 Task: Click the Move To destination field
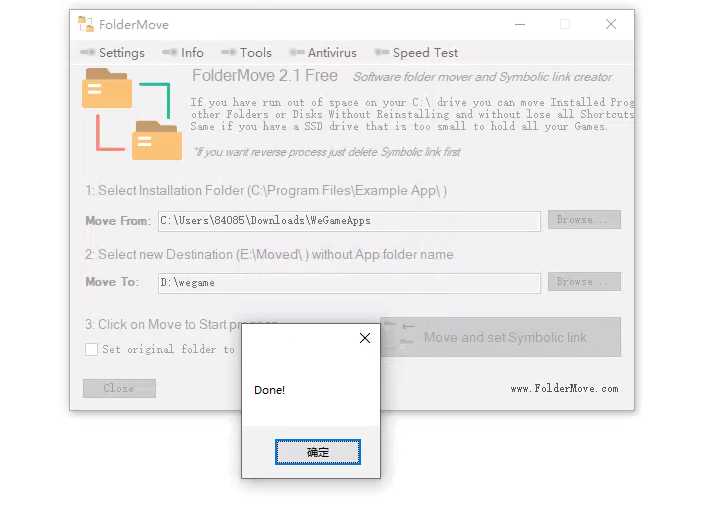tap(349, 282)
